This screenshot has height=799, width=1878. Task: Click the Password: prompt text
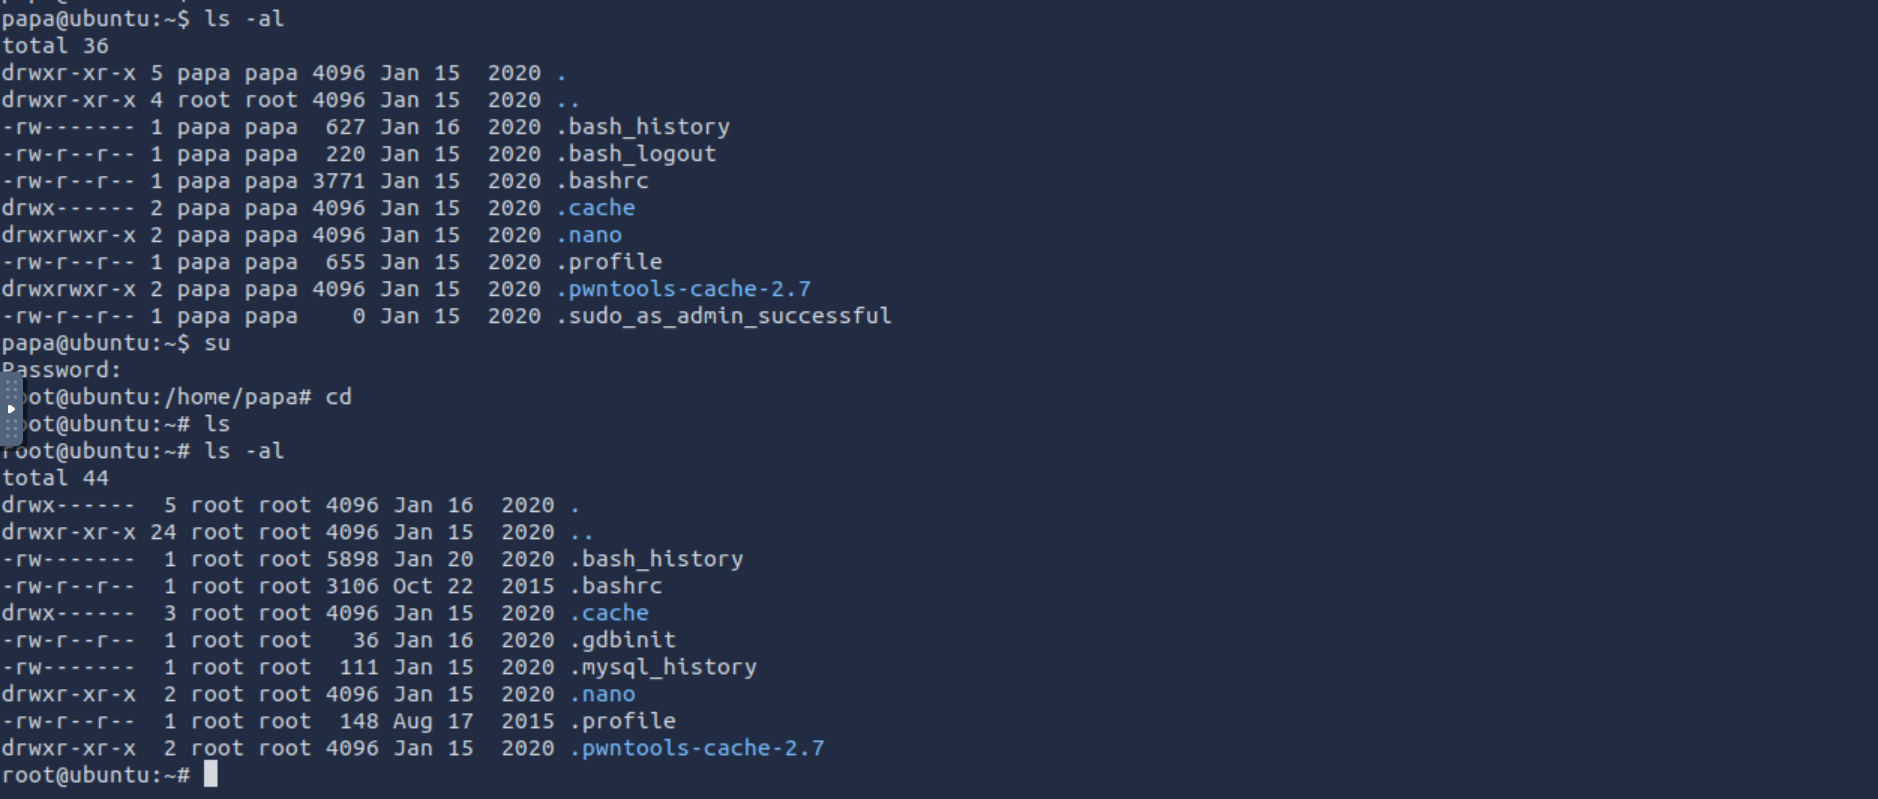tap(62, 370)
